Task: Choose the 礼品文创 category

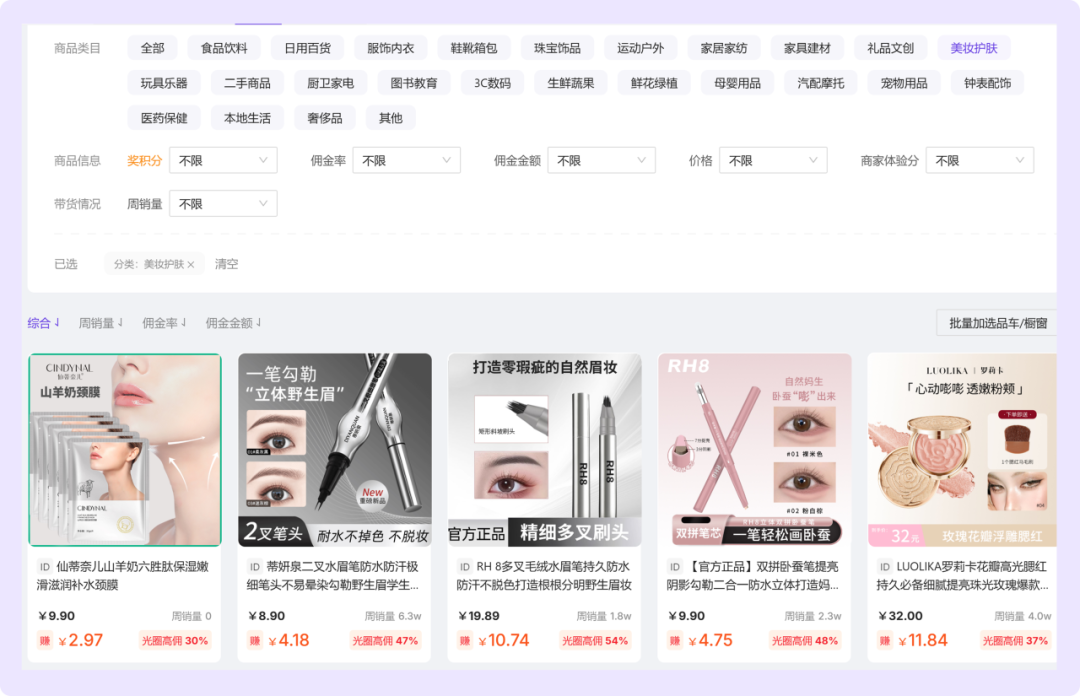Action: tap(891, 48)
